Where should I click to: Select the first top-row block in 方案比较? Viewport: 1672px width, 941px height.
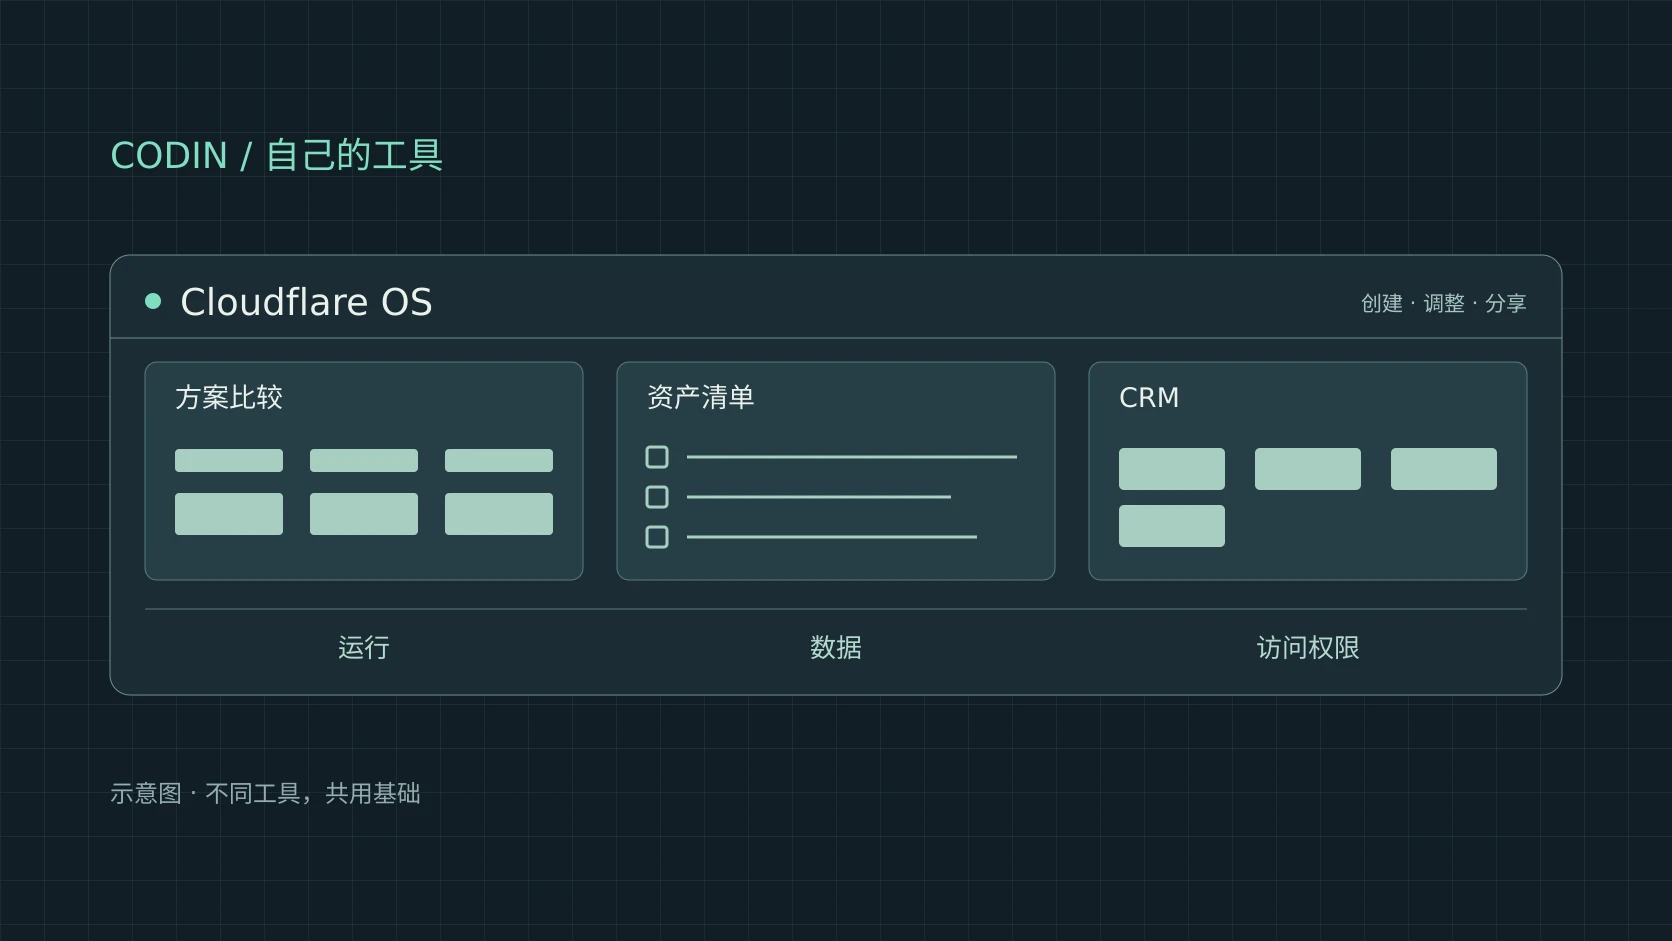click(x=229, y=460)
